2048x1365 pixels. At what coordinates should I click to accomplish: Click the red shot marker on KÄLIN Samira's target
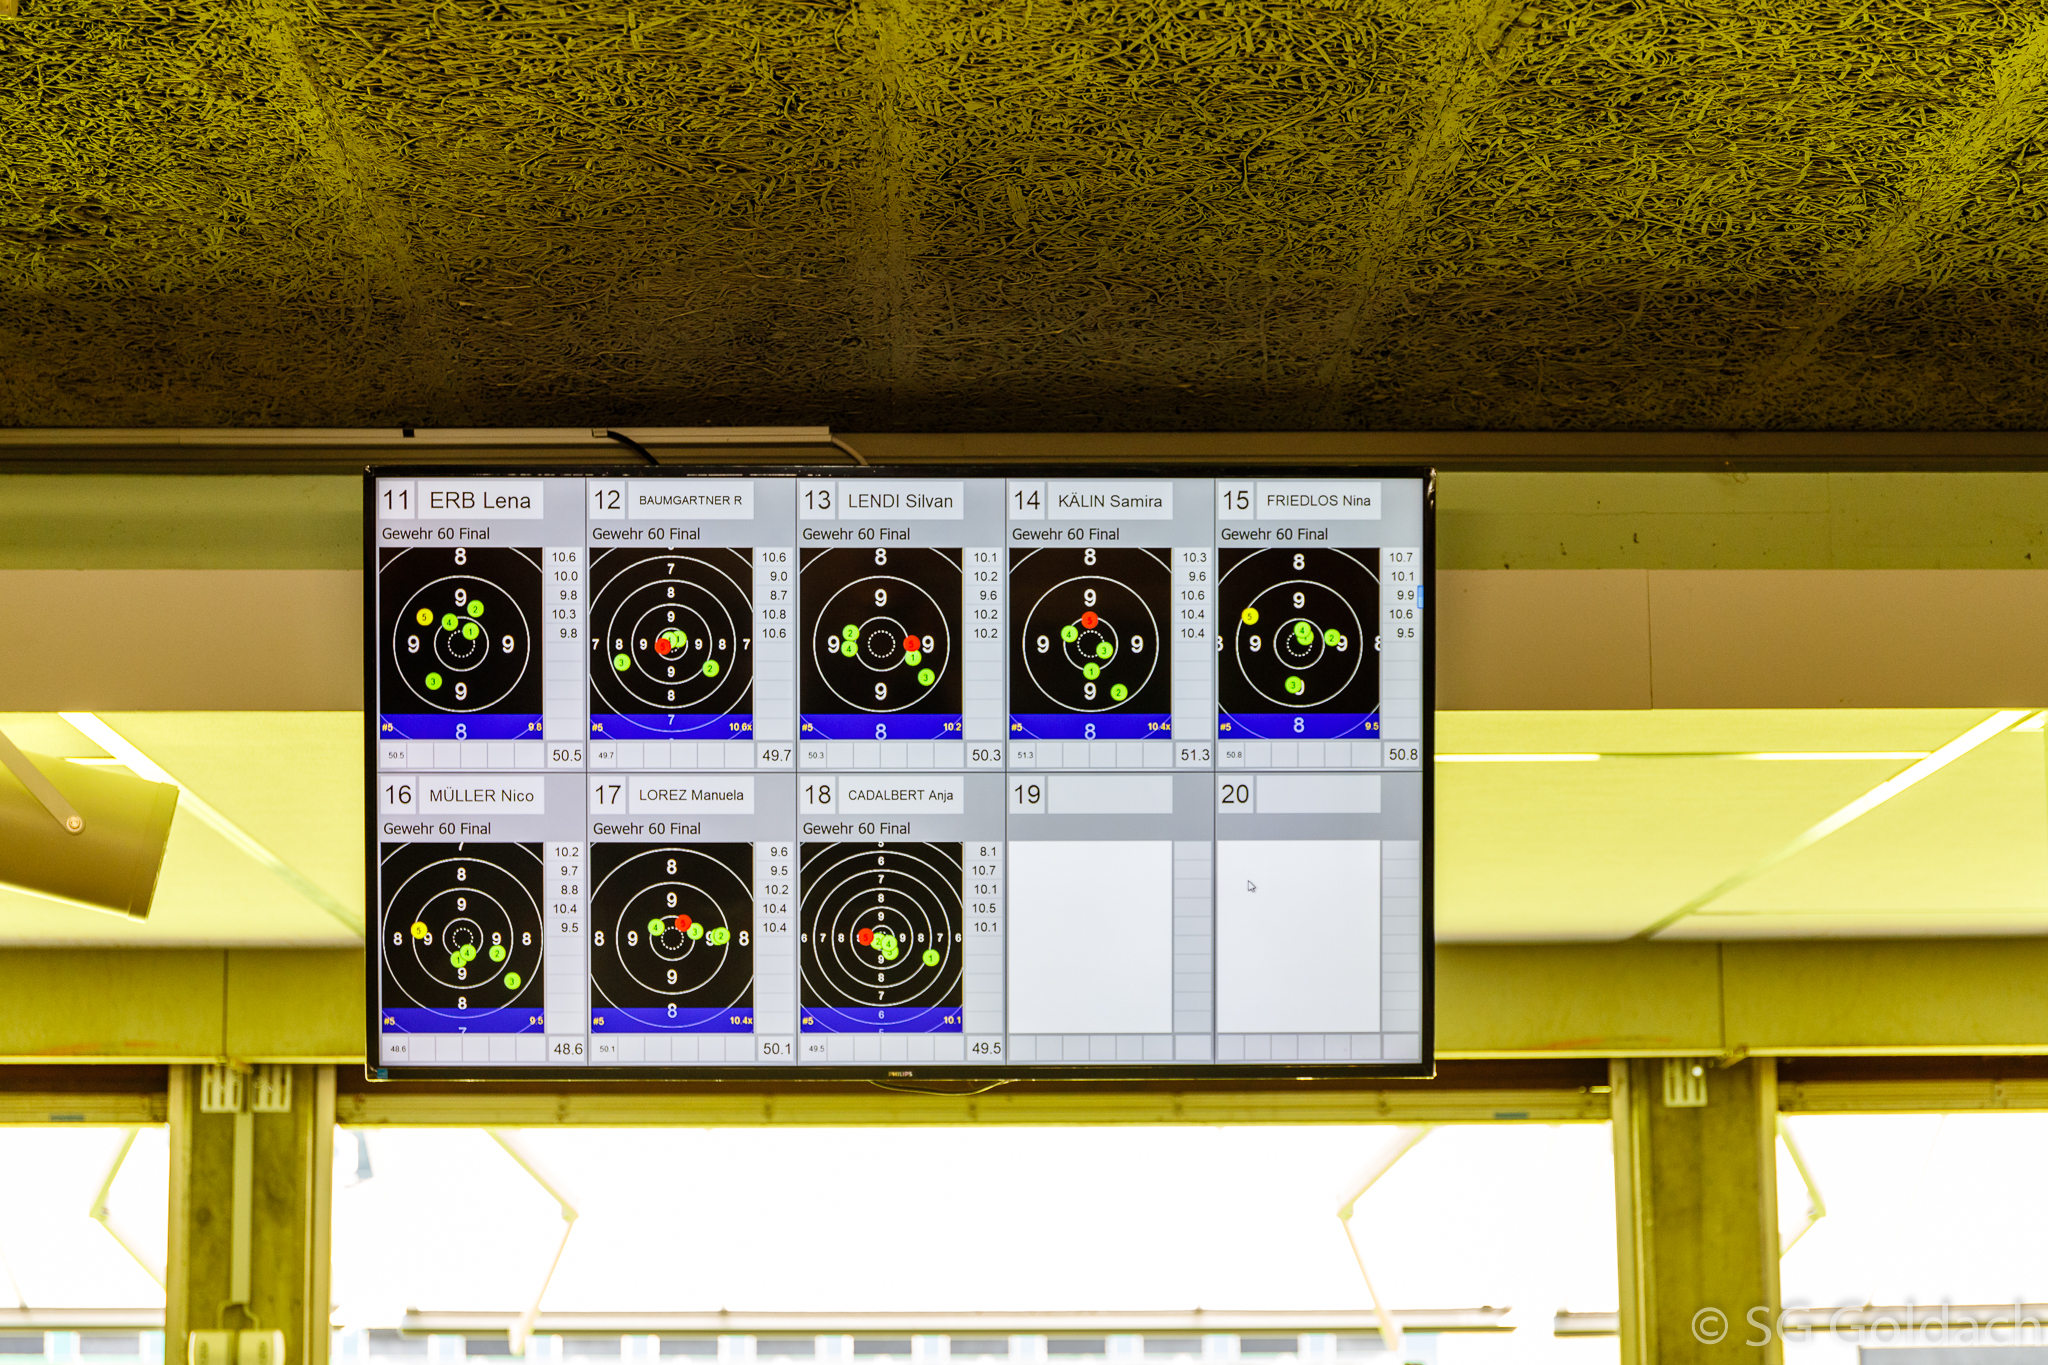pos(1090,620)
